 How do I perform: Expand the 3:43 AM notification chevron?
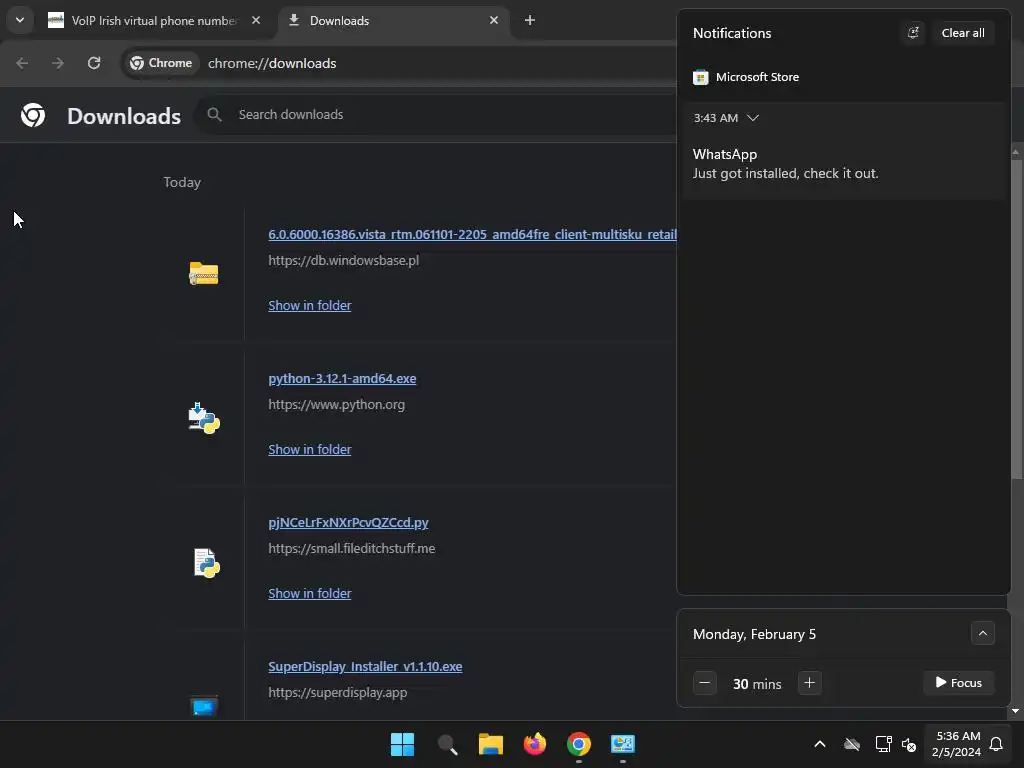[x=753, y=118]
